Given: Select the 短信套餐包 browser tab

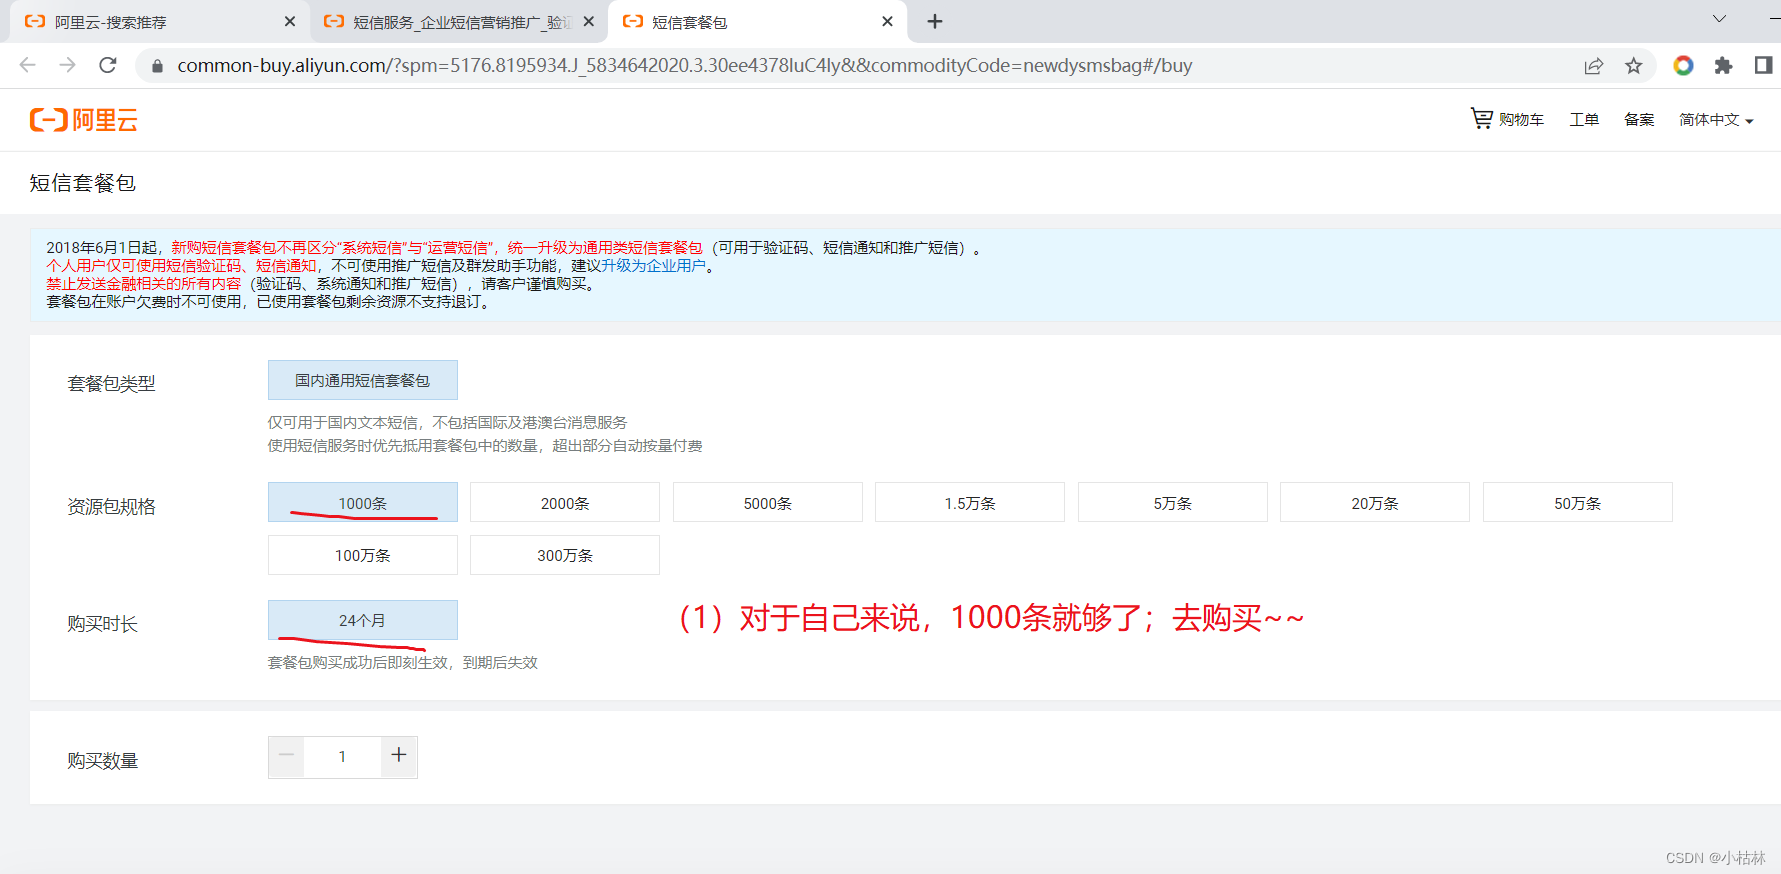Looking at the screenshot, I should (x=757, y=22).
